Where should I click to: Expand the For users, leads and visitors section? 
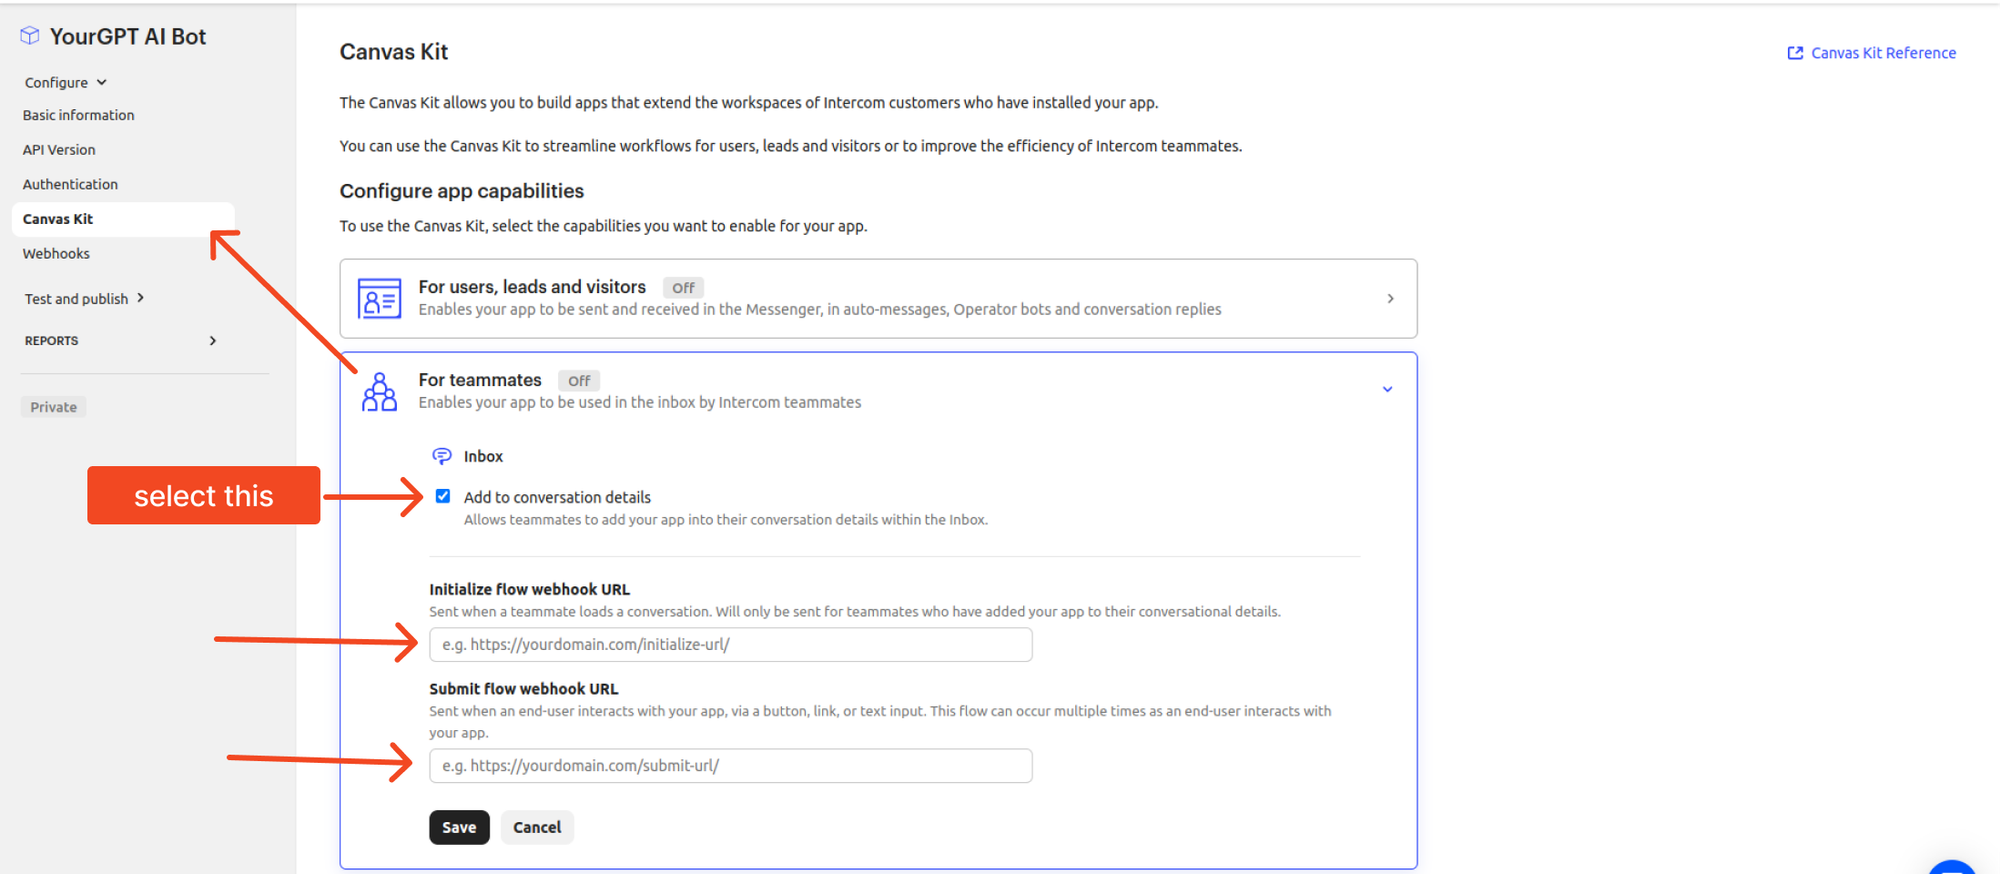tap(1390, 299)
